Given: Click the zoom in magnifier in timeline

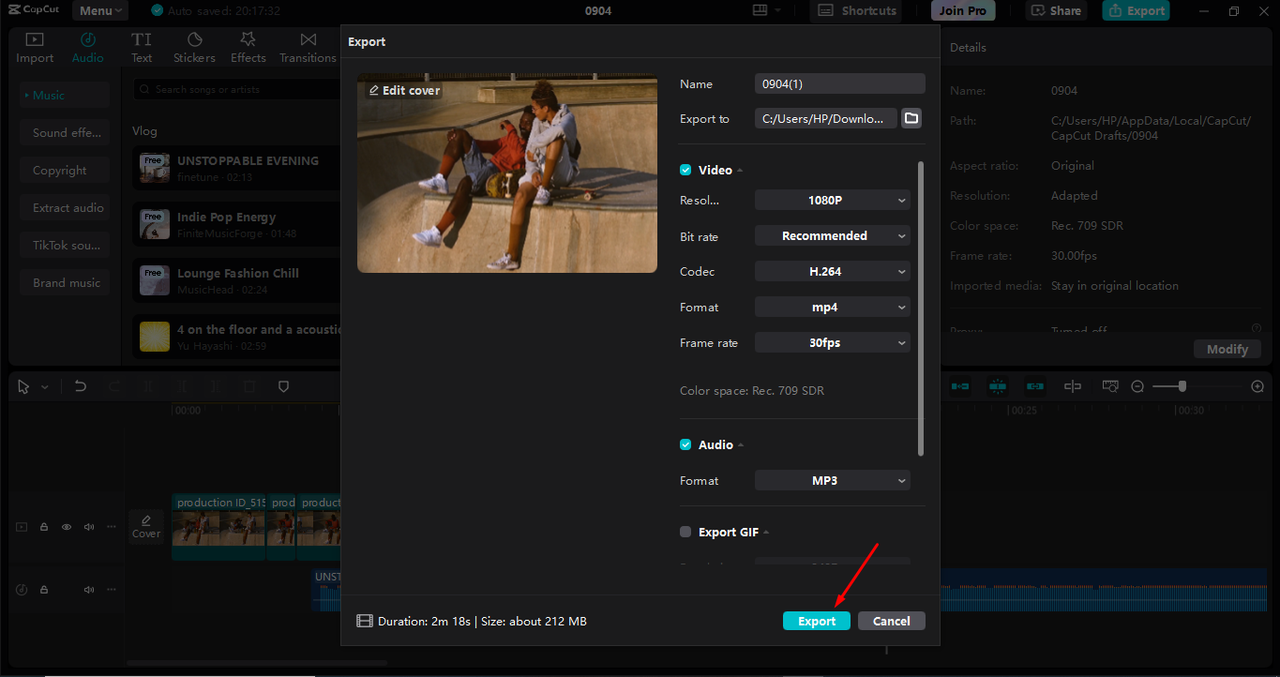Looking at the screenshot, I should click(1258, 386).
